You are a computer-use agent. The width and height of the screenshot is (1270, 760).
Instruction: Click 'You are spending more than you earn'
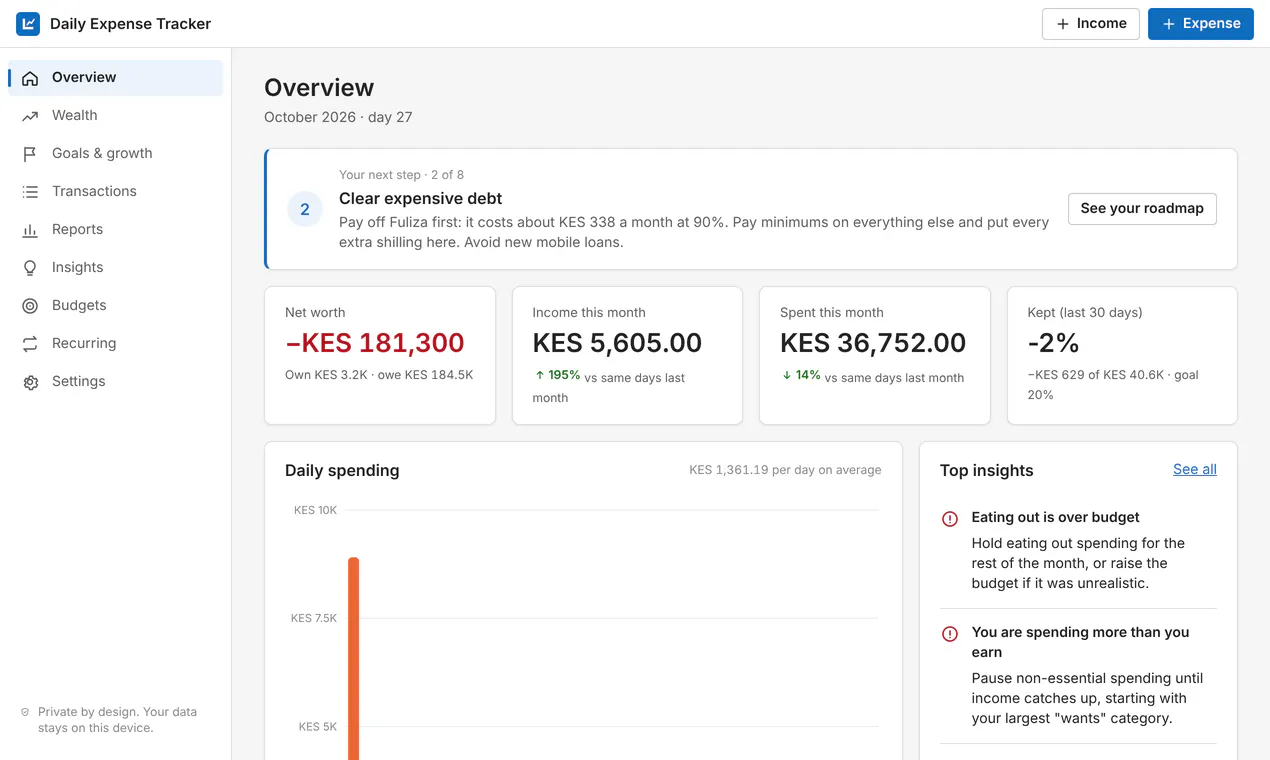tap(1081, 642)
